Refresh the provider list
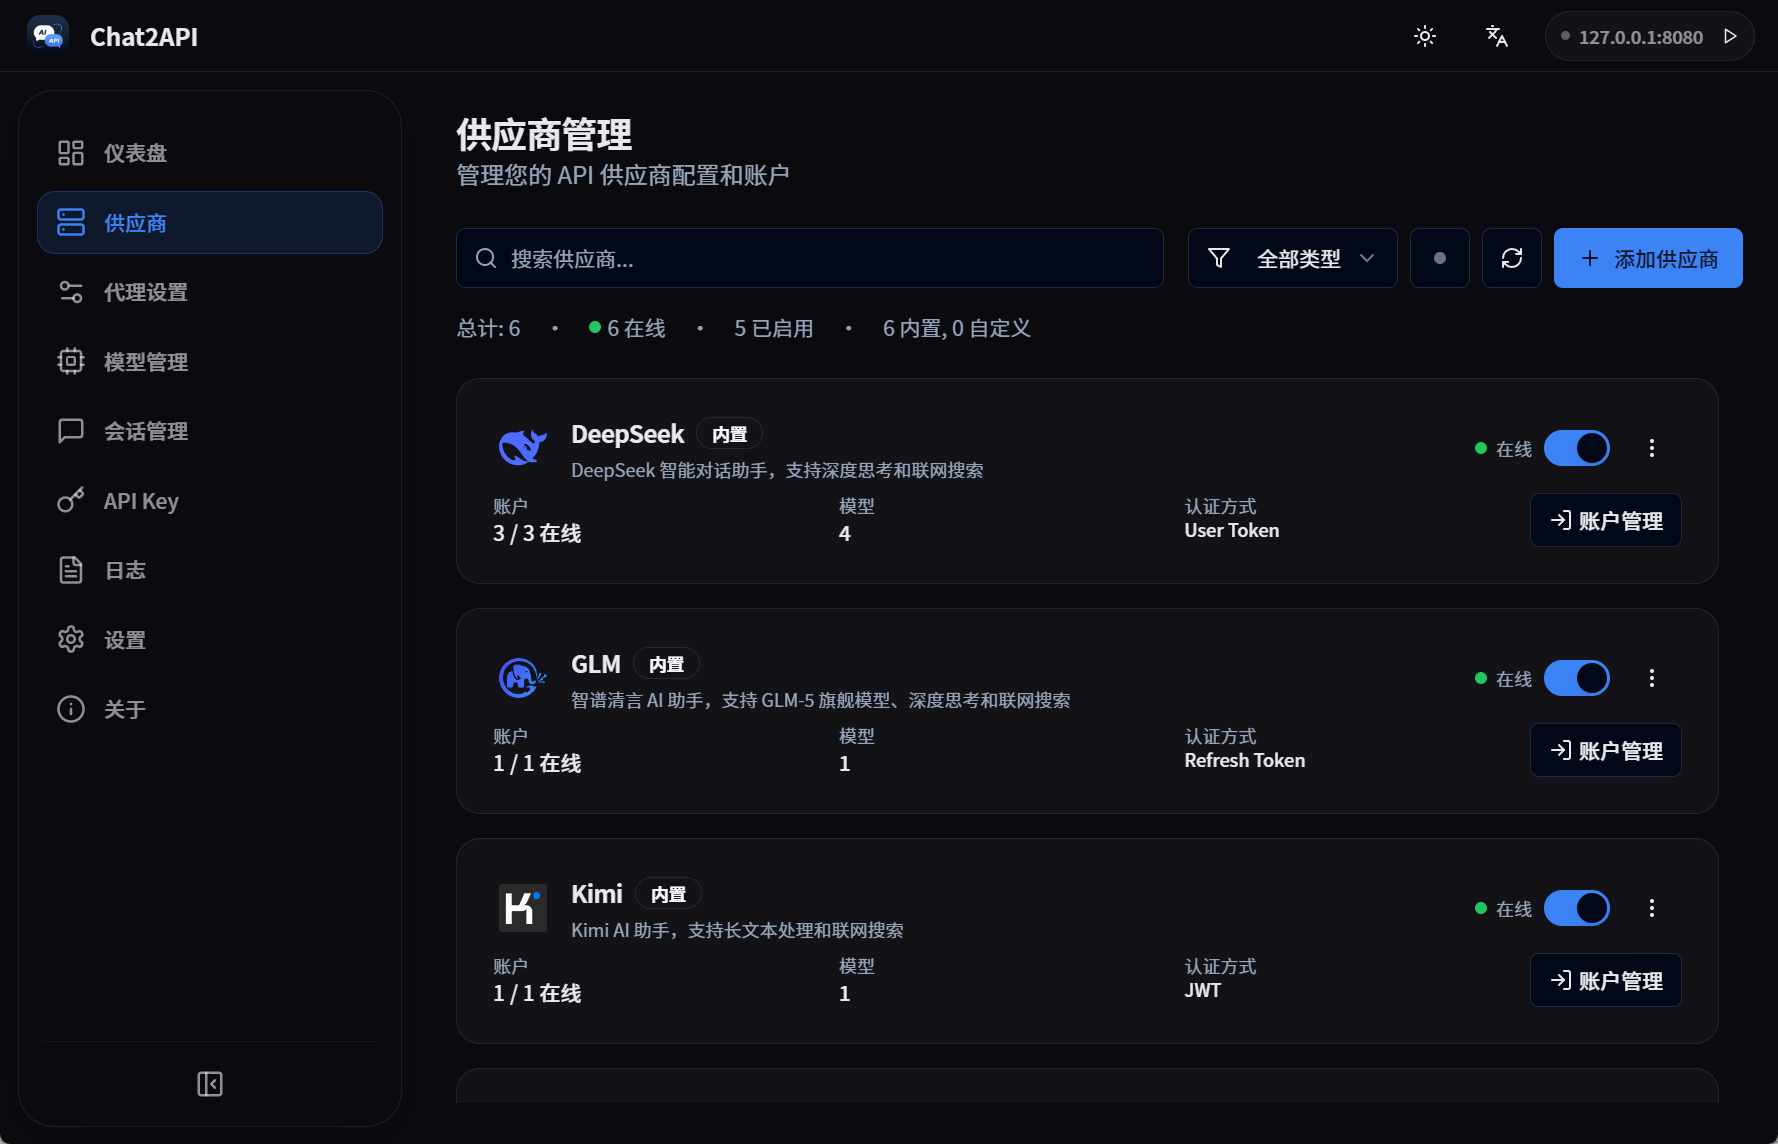The image size is (1778, 1144). coord(1512,258)
